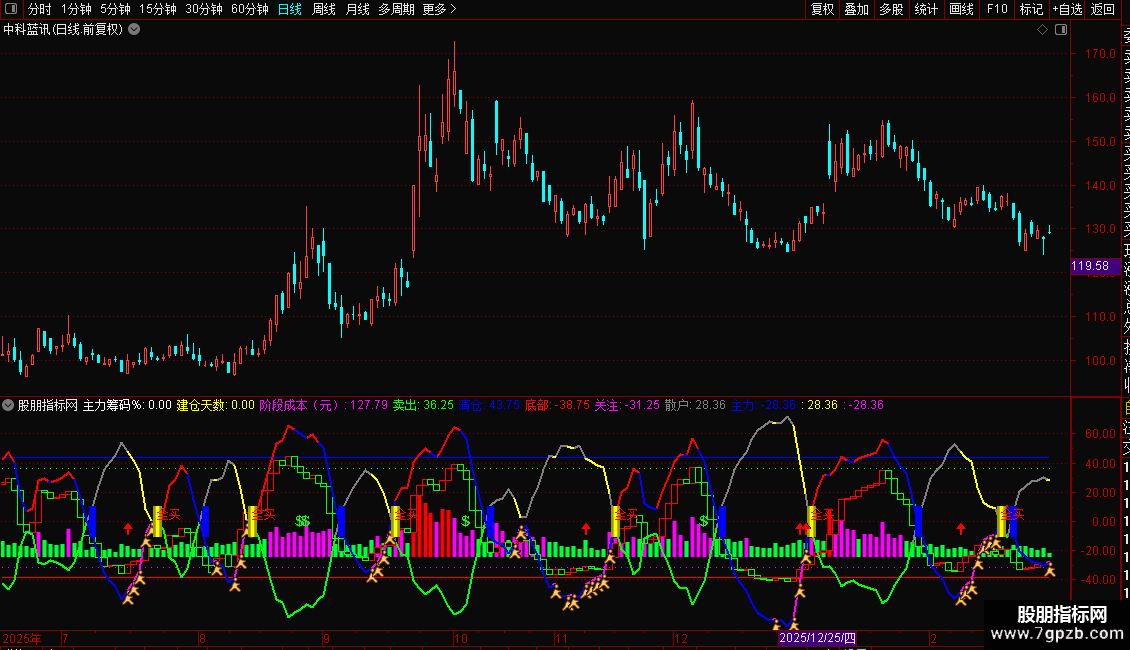Viewport: 1130px width, 650px height.
Task: Click the 阶段成本 127.79 readout
Action: (x=324, y=405)
